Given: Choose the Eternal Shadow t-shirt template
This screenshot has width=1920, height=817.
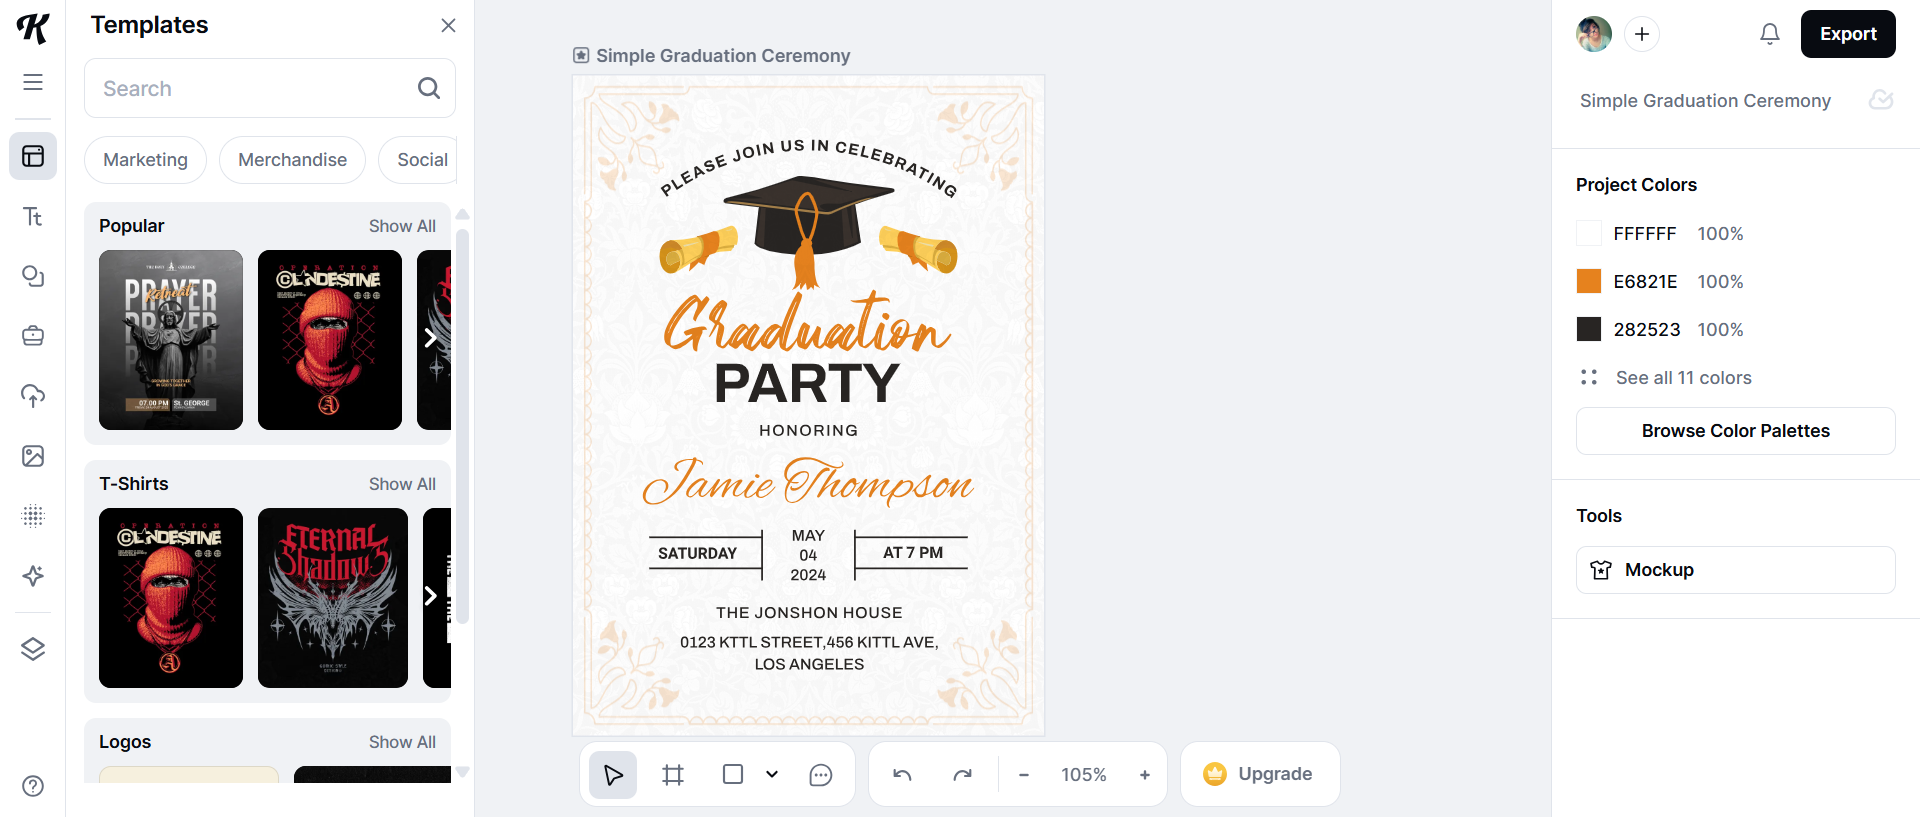Looking at the screenshot, I should click(333, 598).
